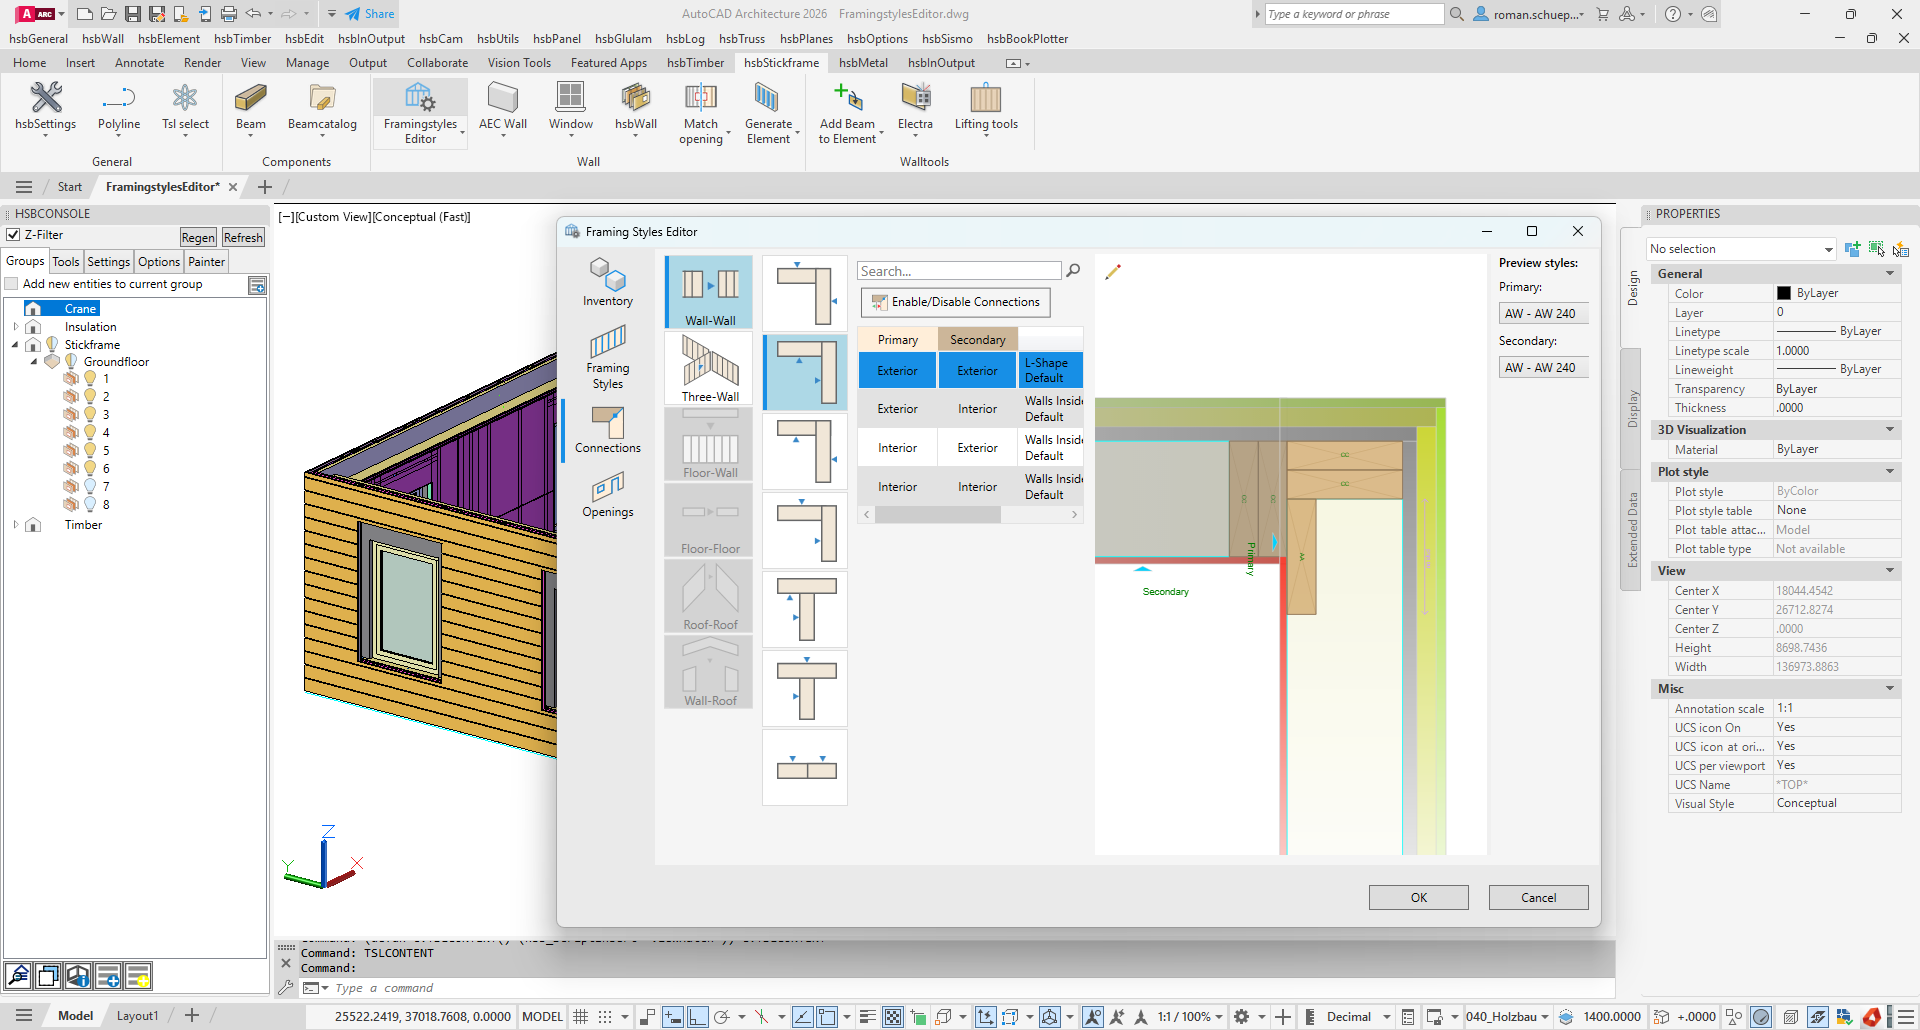Collapse the Plot style section
Screen dimensions: 1920x1030
[1890, 471]
